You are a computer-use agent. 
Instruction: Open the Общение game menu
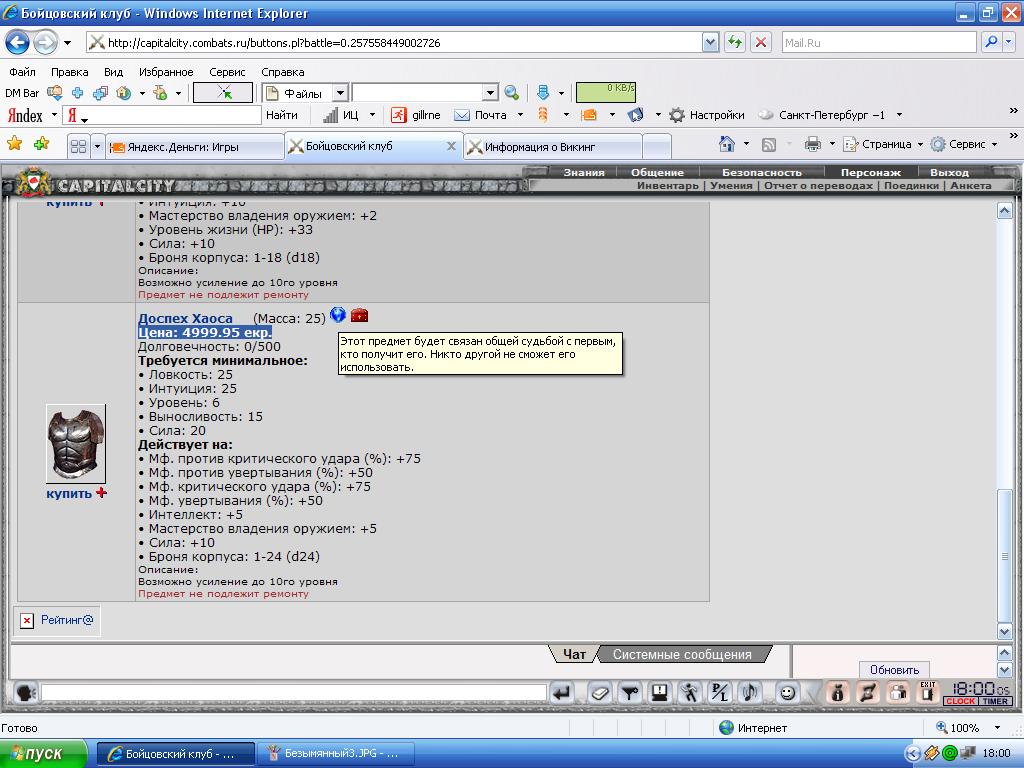657,172
